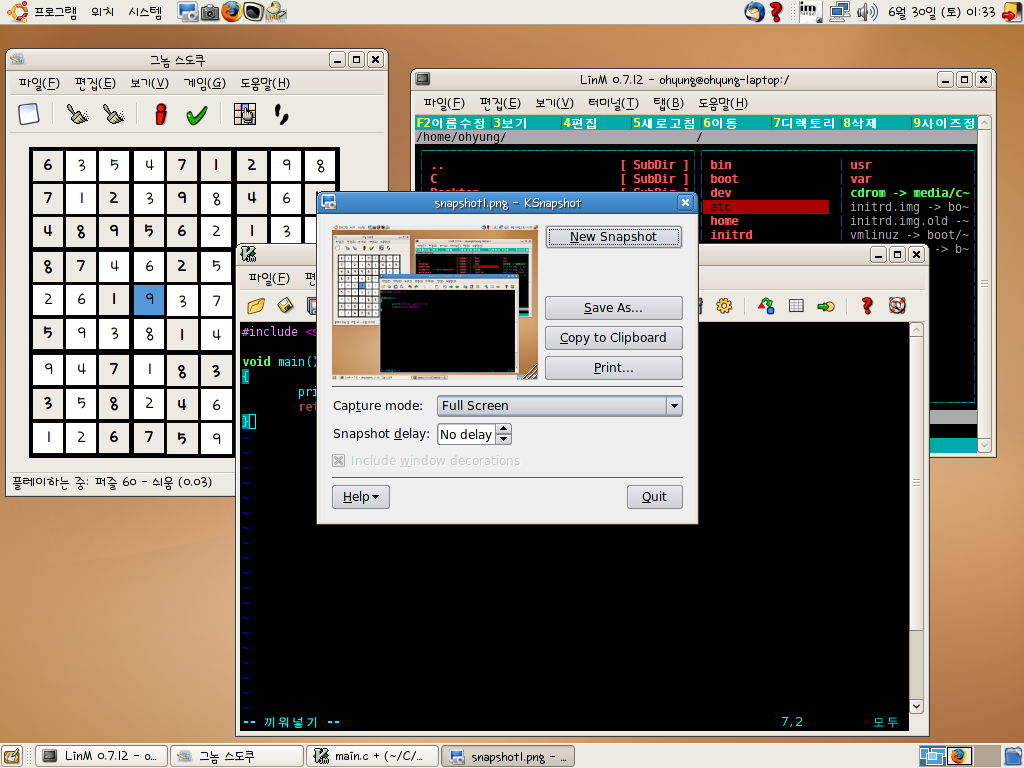Click the 'boot' directory entry in LinM

724,179
